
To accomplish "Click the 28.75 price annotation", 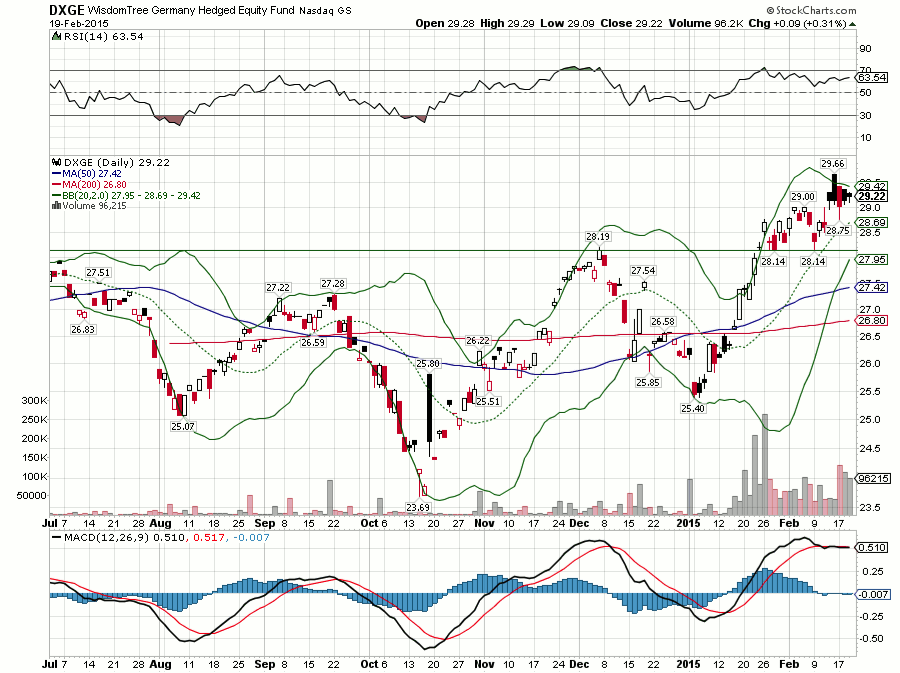I will click(x=837, y=230).
